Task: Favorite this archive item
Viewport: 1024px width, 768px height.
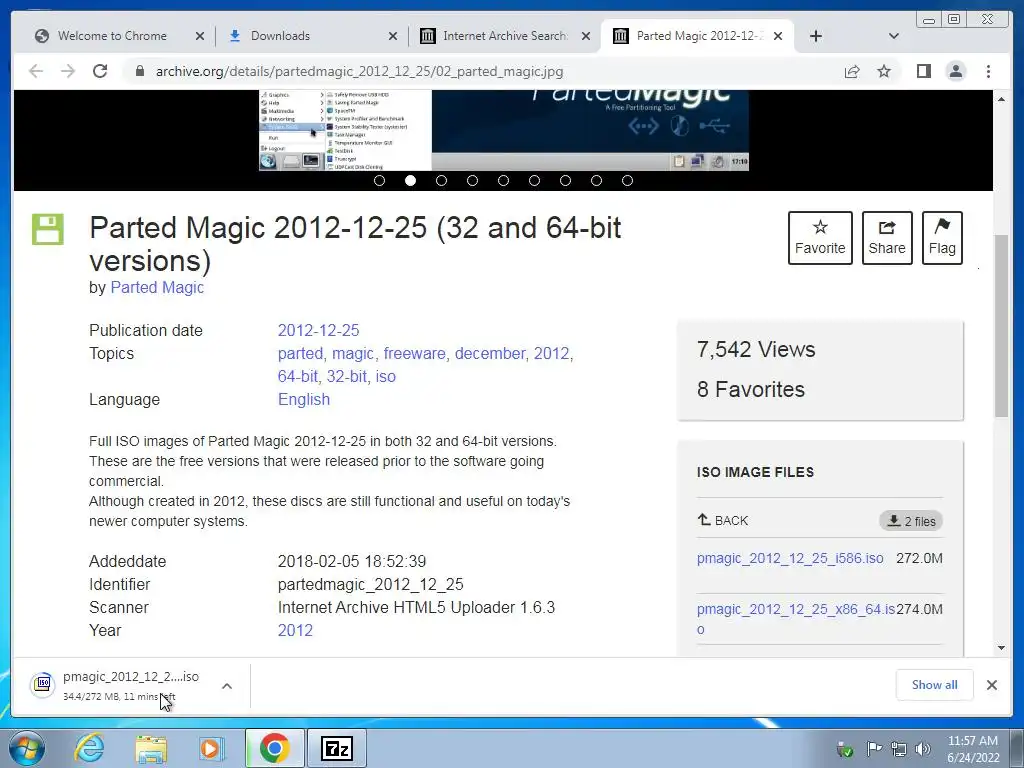Action: tap(820, 238)
